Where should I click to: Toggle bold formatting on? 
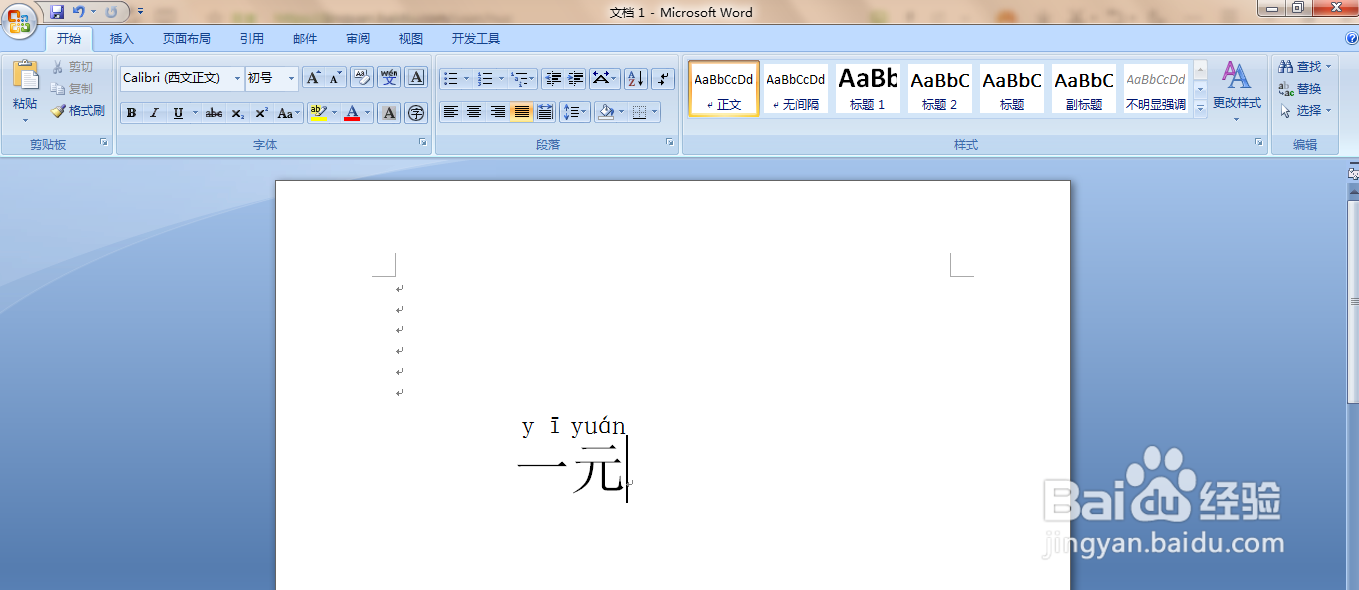131,113
